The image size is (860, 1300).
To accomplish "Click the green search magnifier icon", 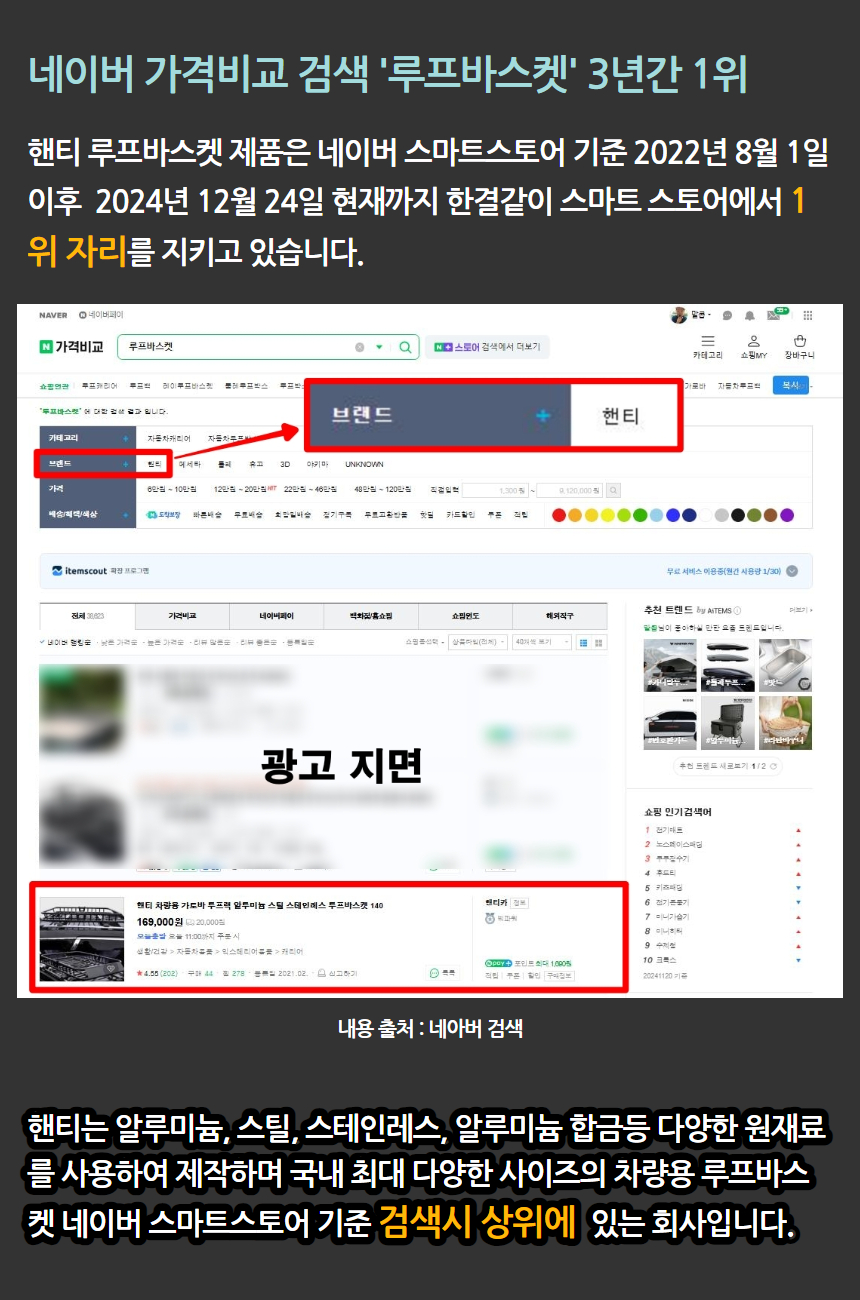I will [x=405, y=347].
